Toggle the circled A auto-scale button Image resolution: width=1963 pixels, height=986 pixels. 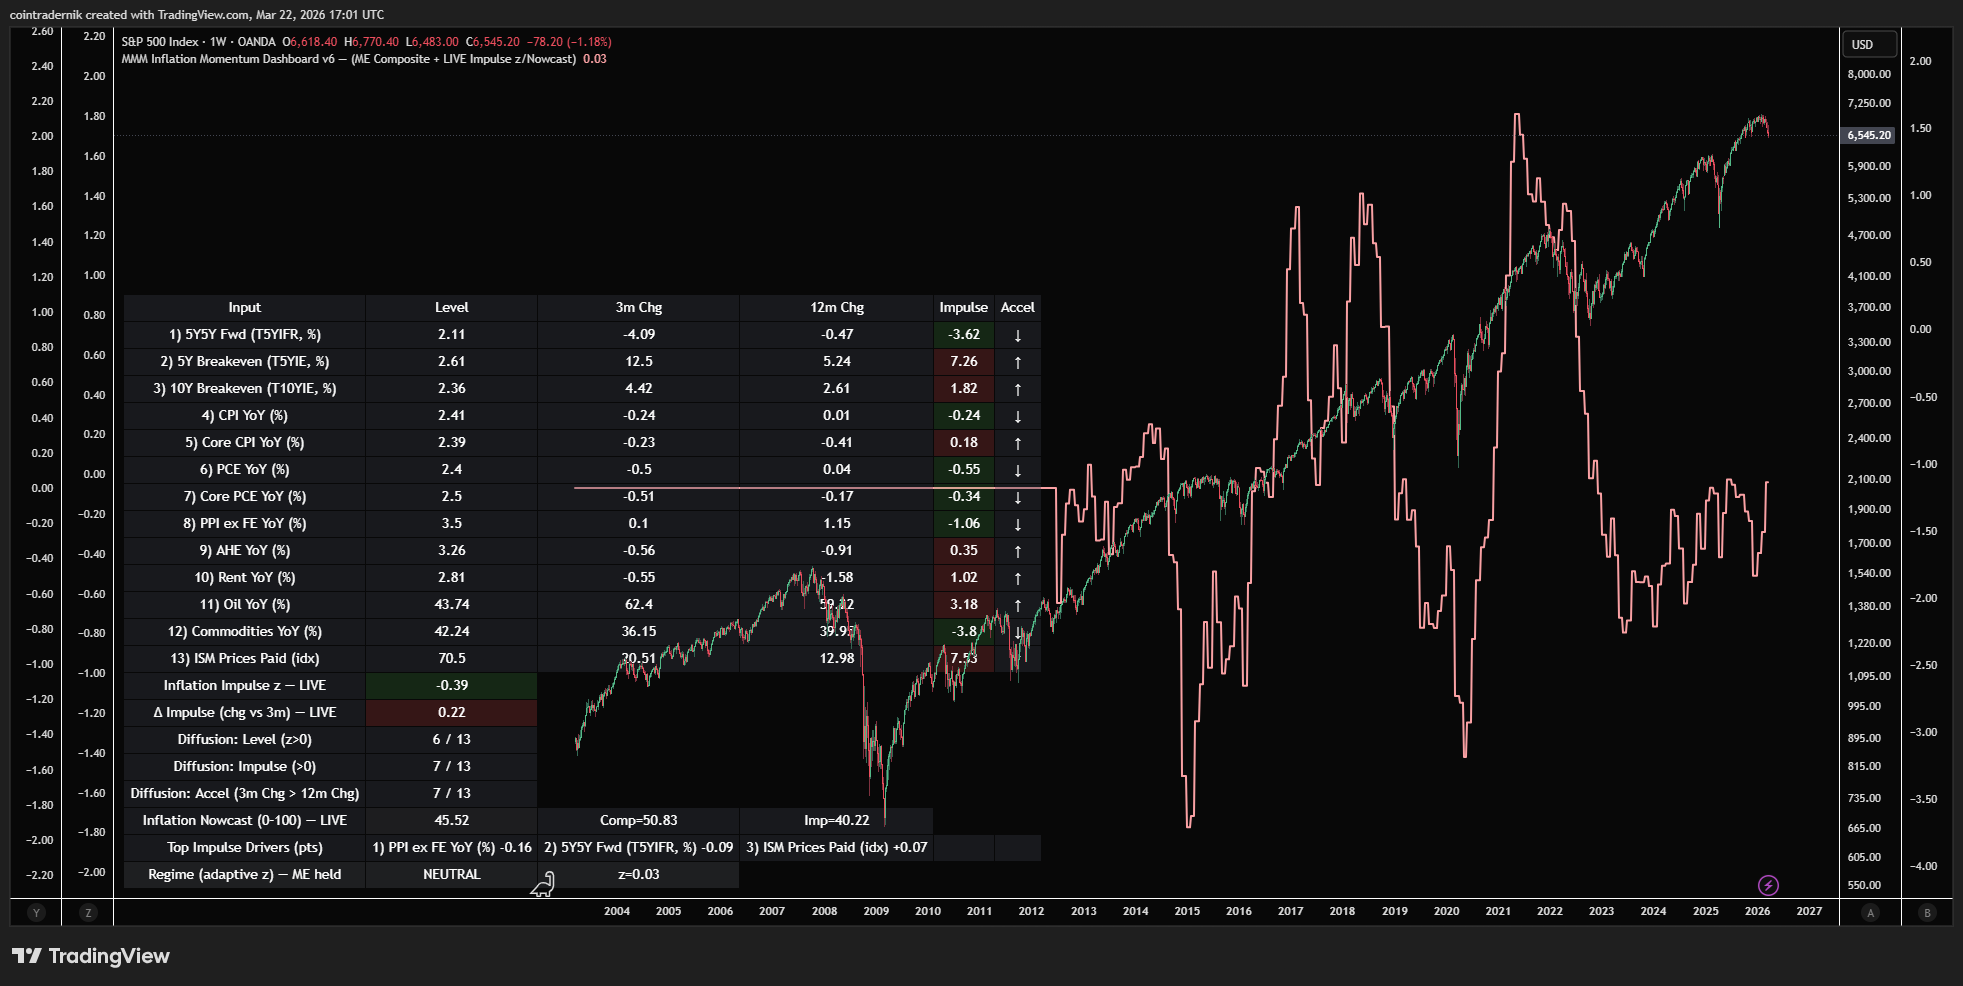pos(1869,912)
